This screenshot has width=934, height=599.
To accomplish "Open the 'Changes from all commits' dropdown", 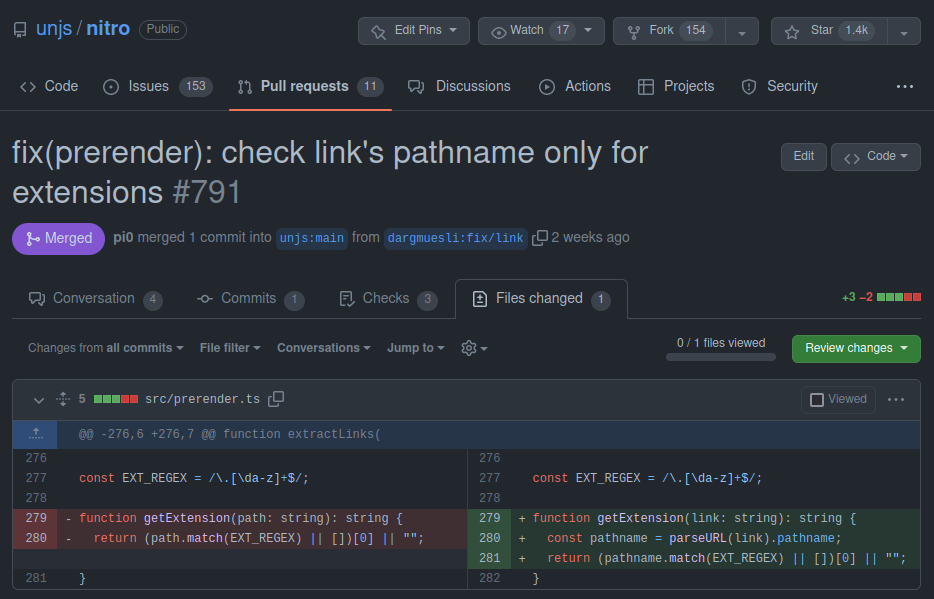I will click(105, 348).
